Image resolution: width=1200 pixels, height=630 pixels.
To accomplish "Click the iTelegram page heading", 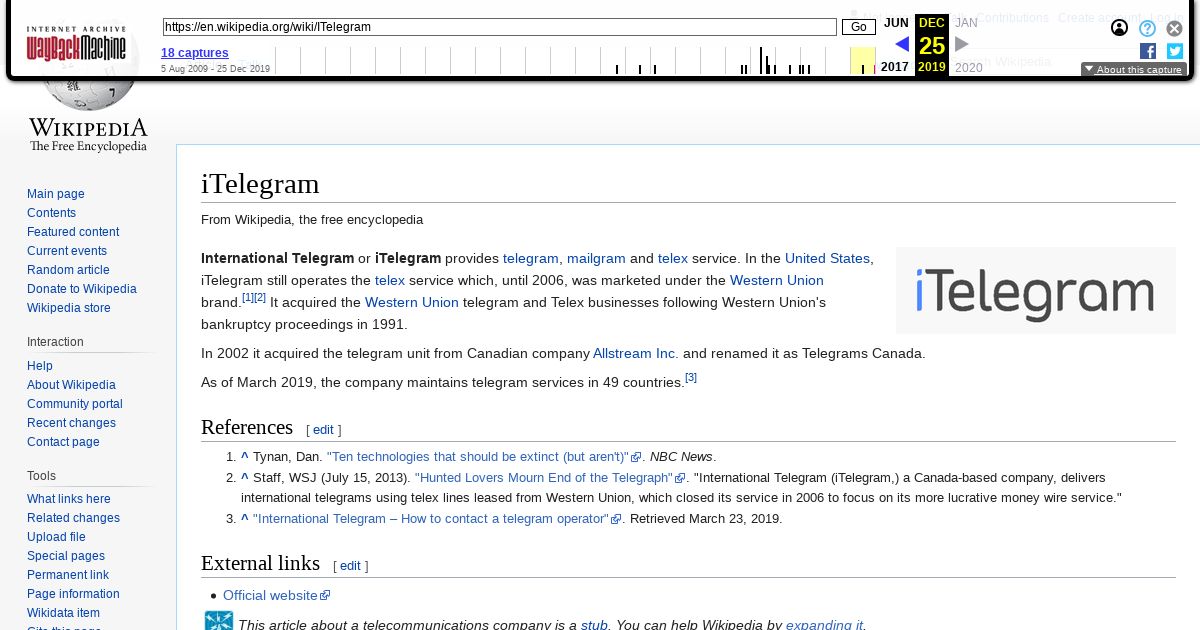I will [260, 184].
